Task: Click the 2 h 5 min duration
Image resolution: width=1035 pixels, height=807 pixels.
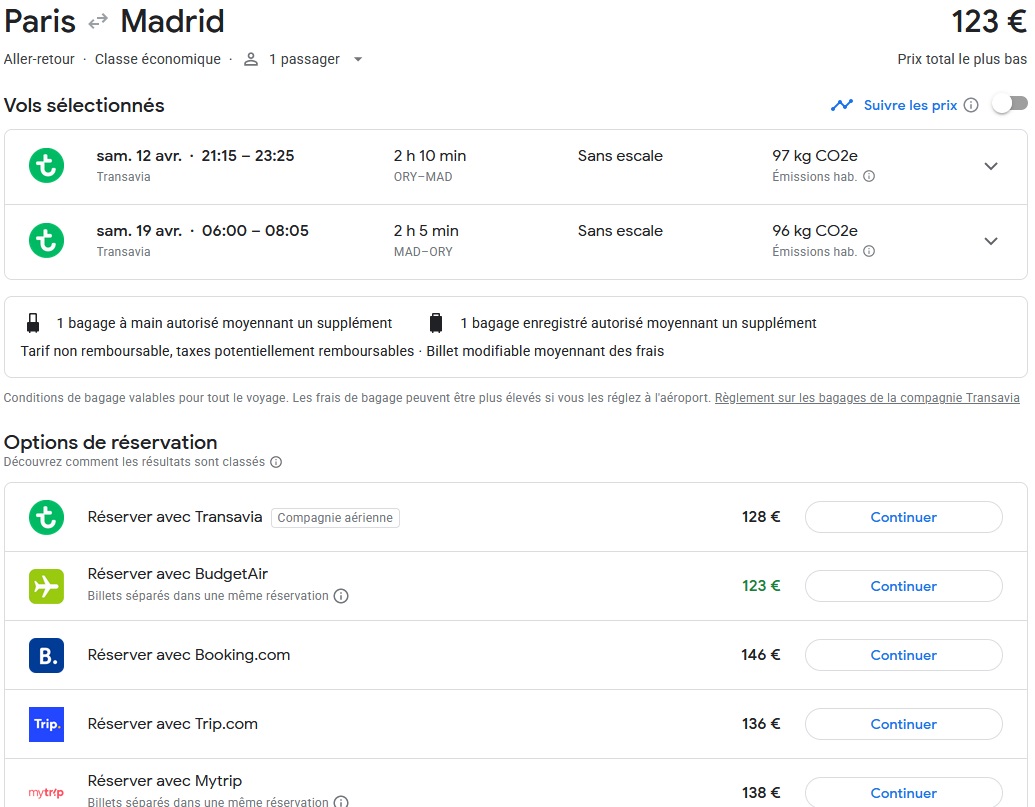Action: coord(426,231)
